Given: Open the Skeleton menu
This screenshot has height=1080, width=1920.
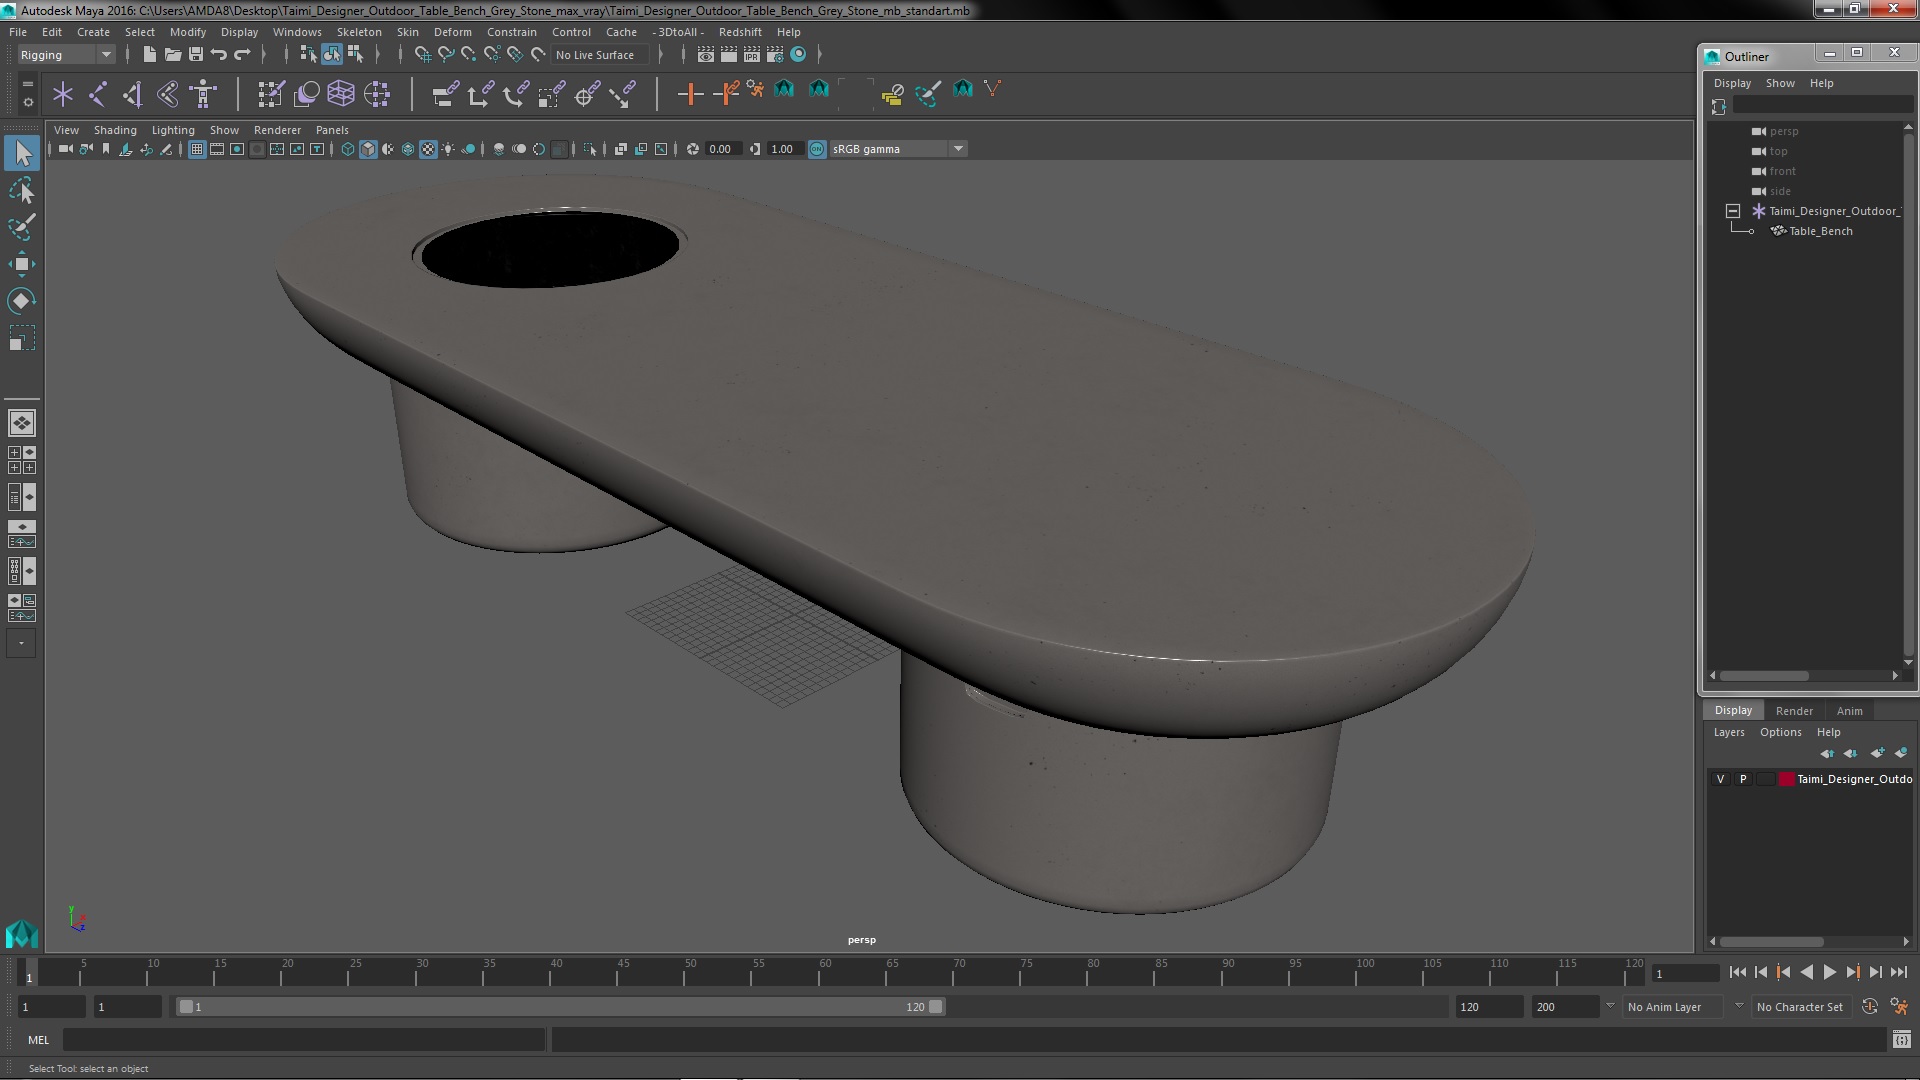Looking at the screenshot, I should (x=358, y=32).
